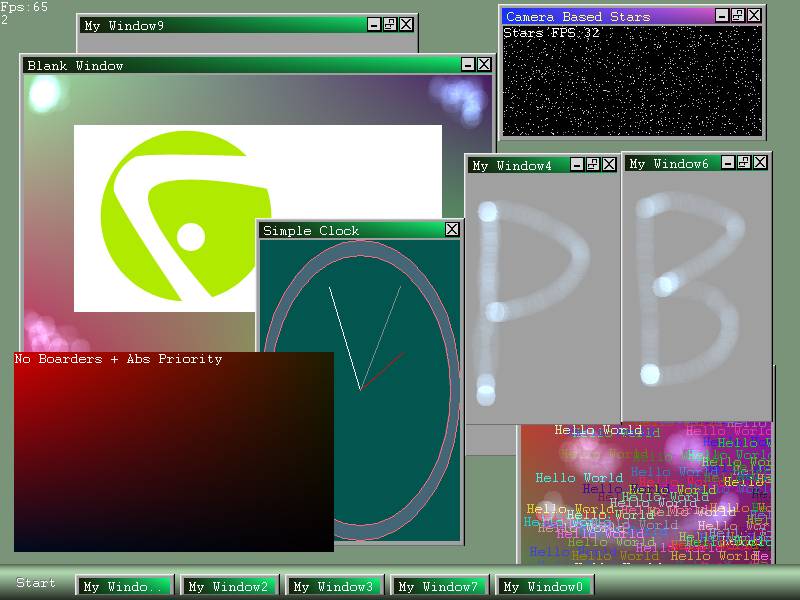Minimize My Window6
800x600 pixels.
pyautogui.click(x=728, y=162)
